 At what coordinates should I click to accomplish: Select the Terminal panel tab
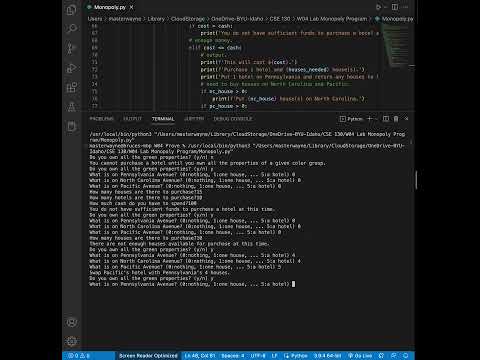point(163,119)
